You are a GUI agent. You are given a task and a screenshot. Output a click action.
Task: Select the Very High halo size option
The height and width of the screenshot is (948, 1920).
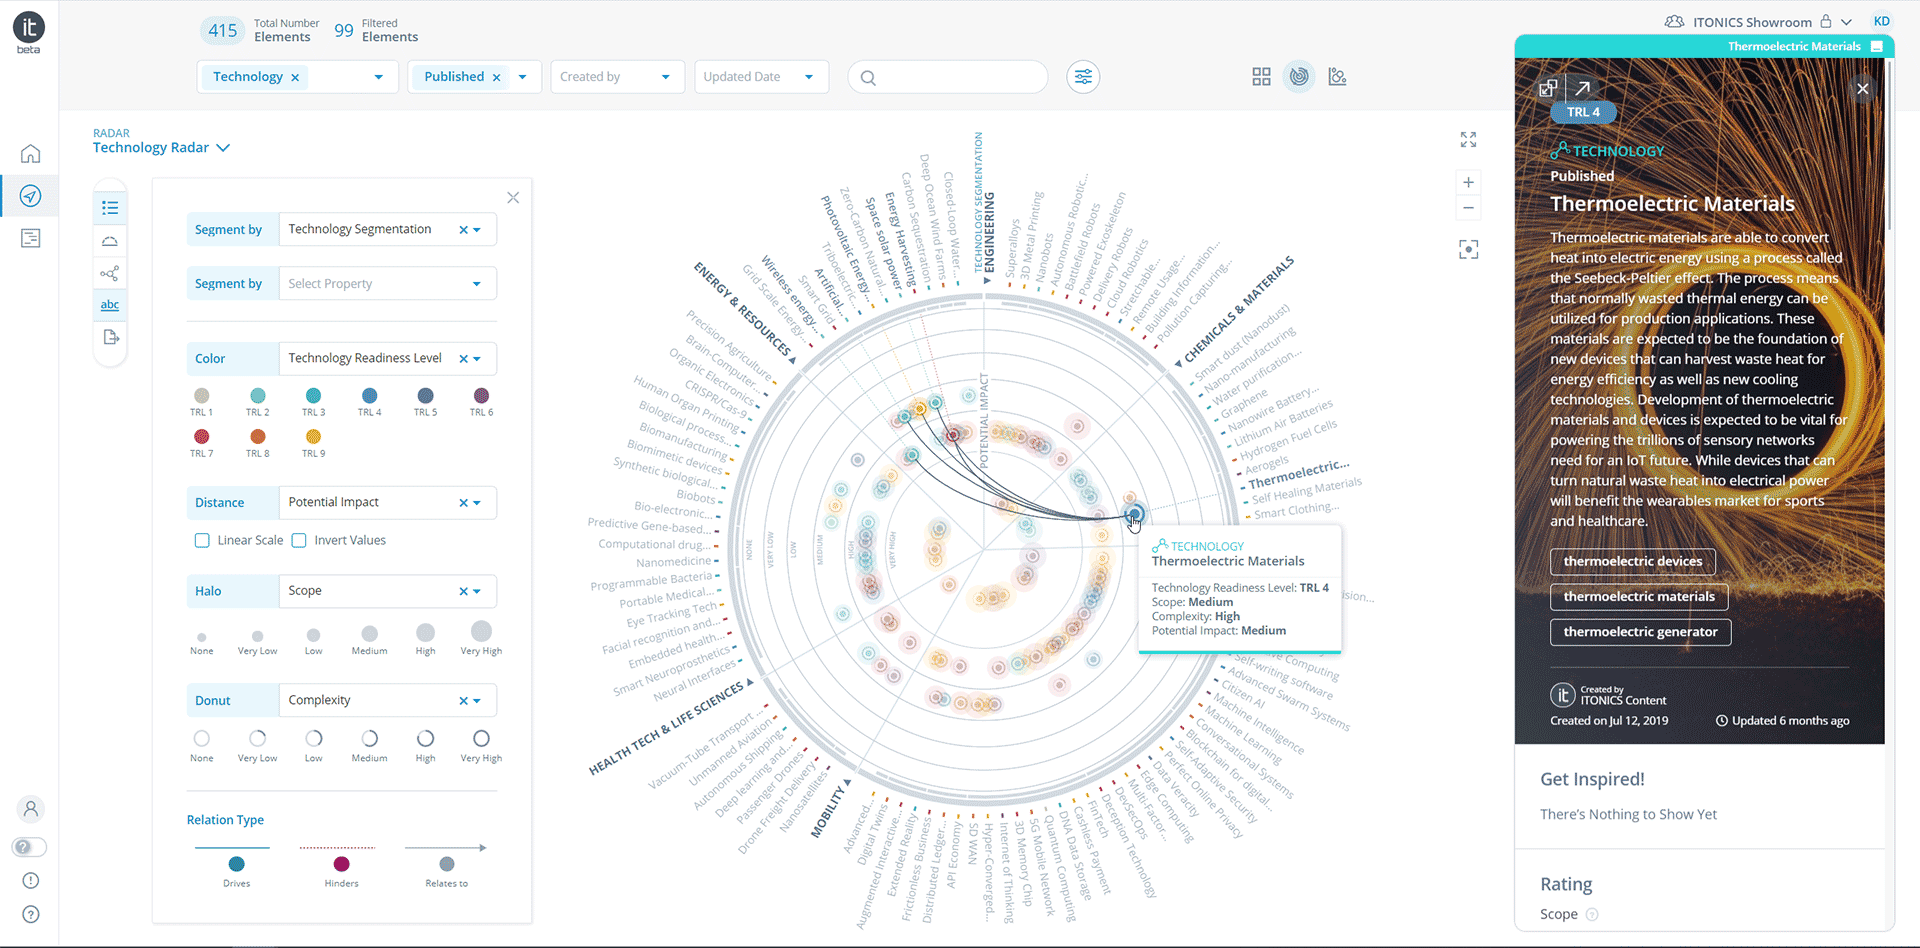(481, 632)
